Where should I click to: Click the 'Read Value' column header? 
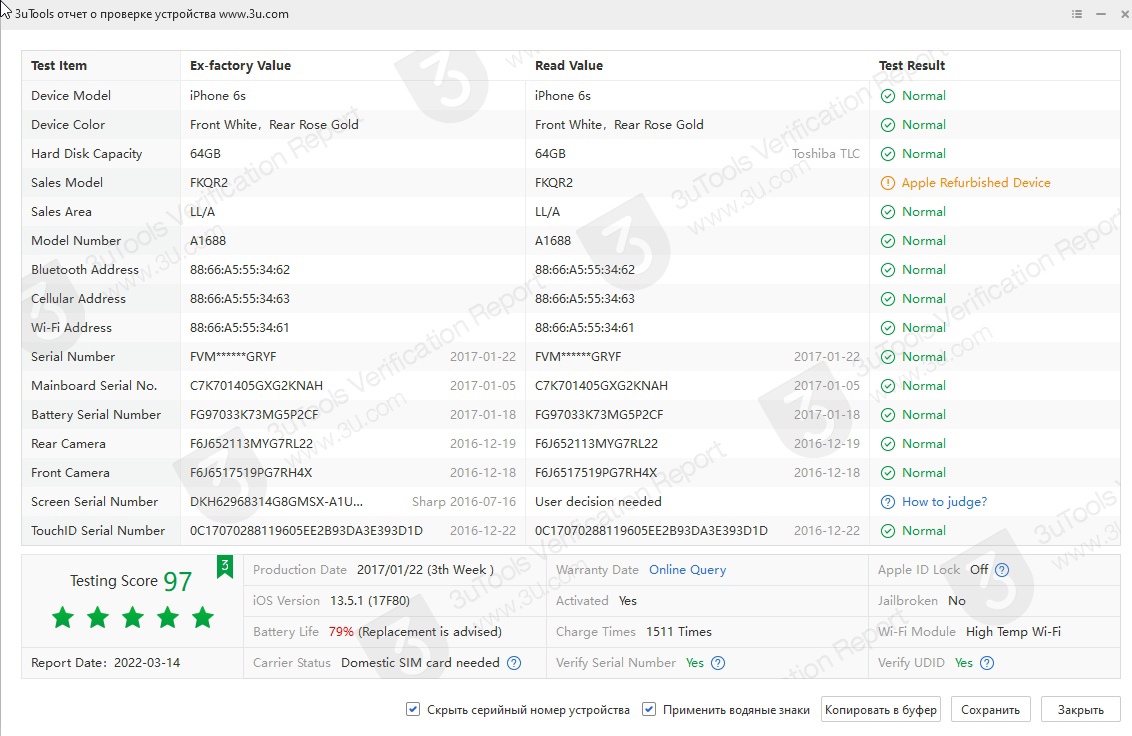569,66
